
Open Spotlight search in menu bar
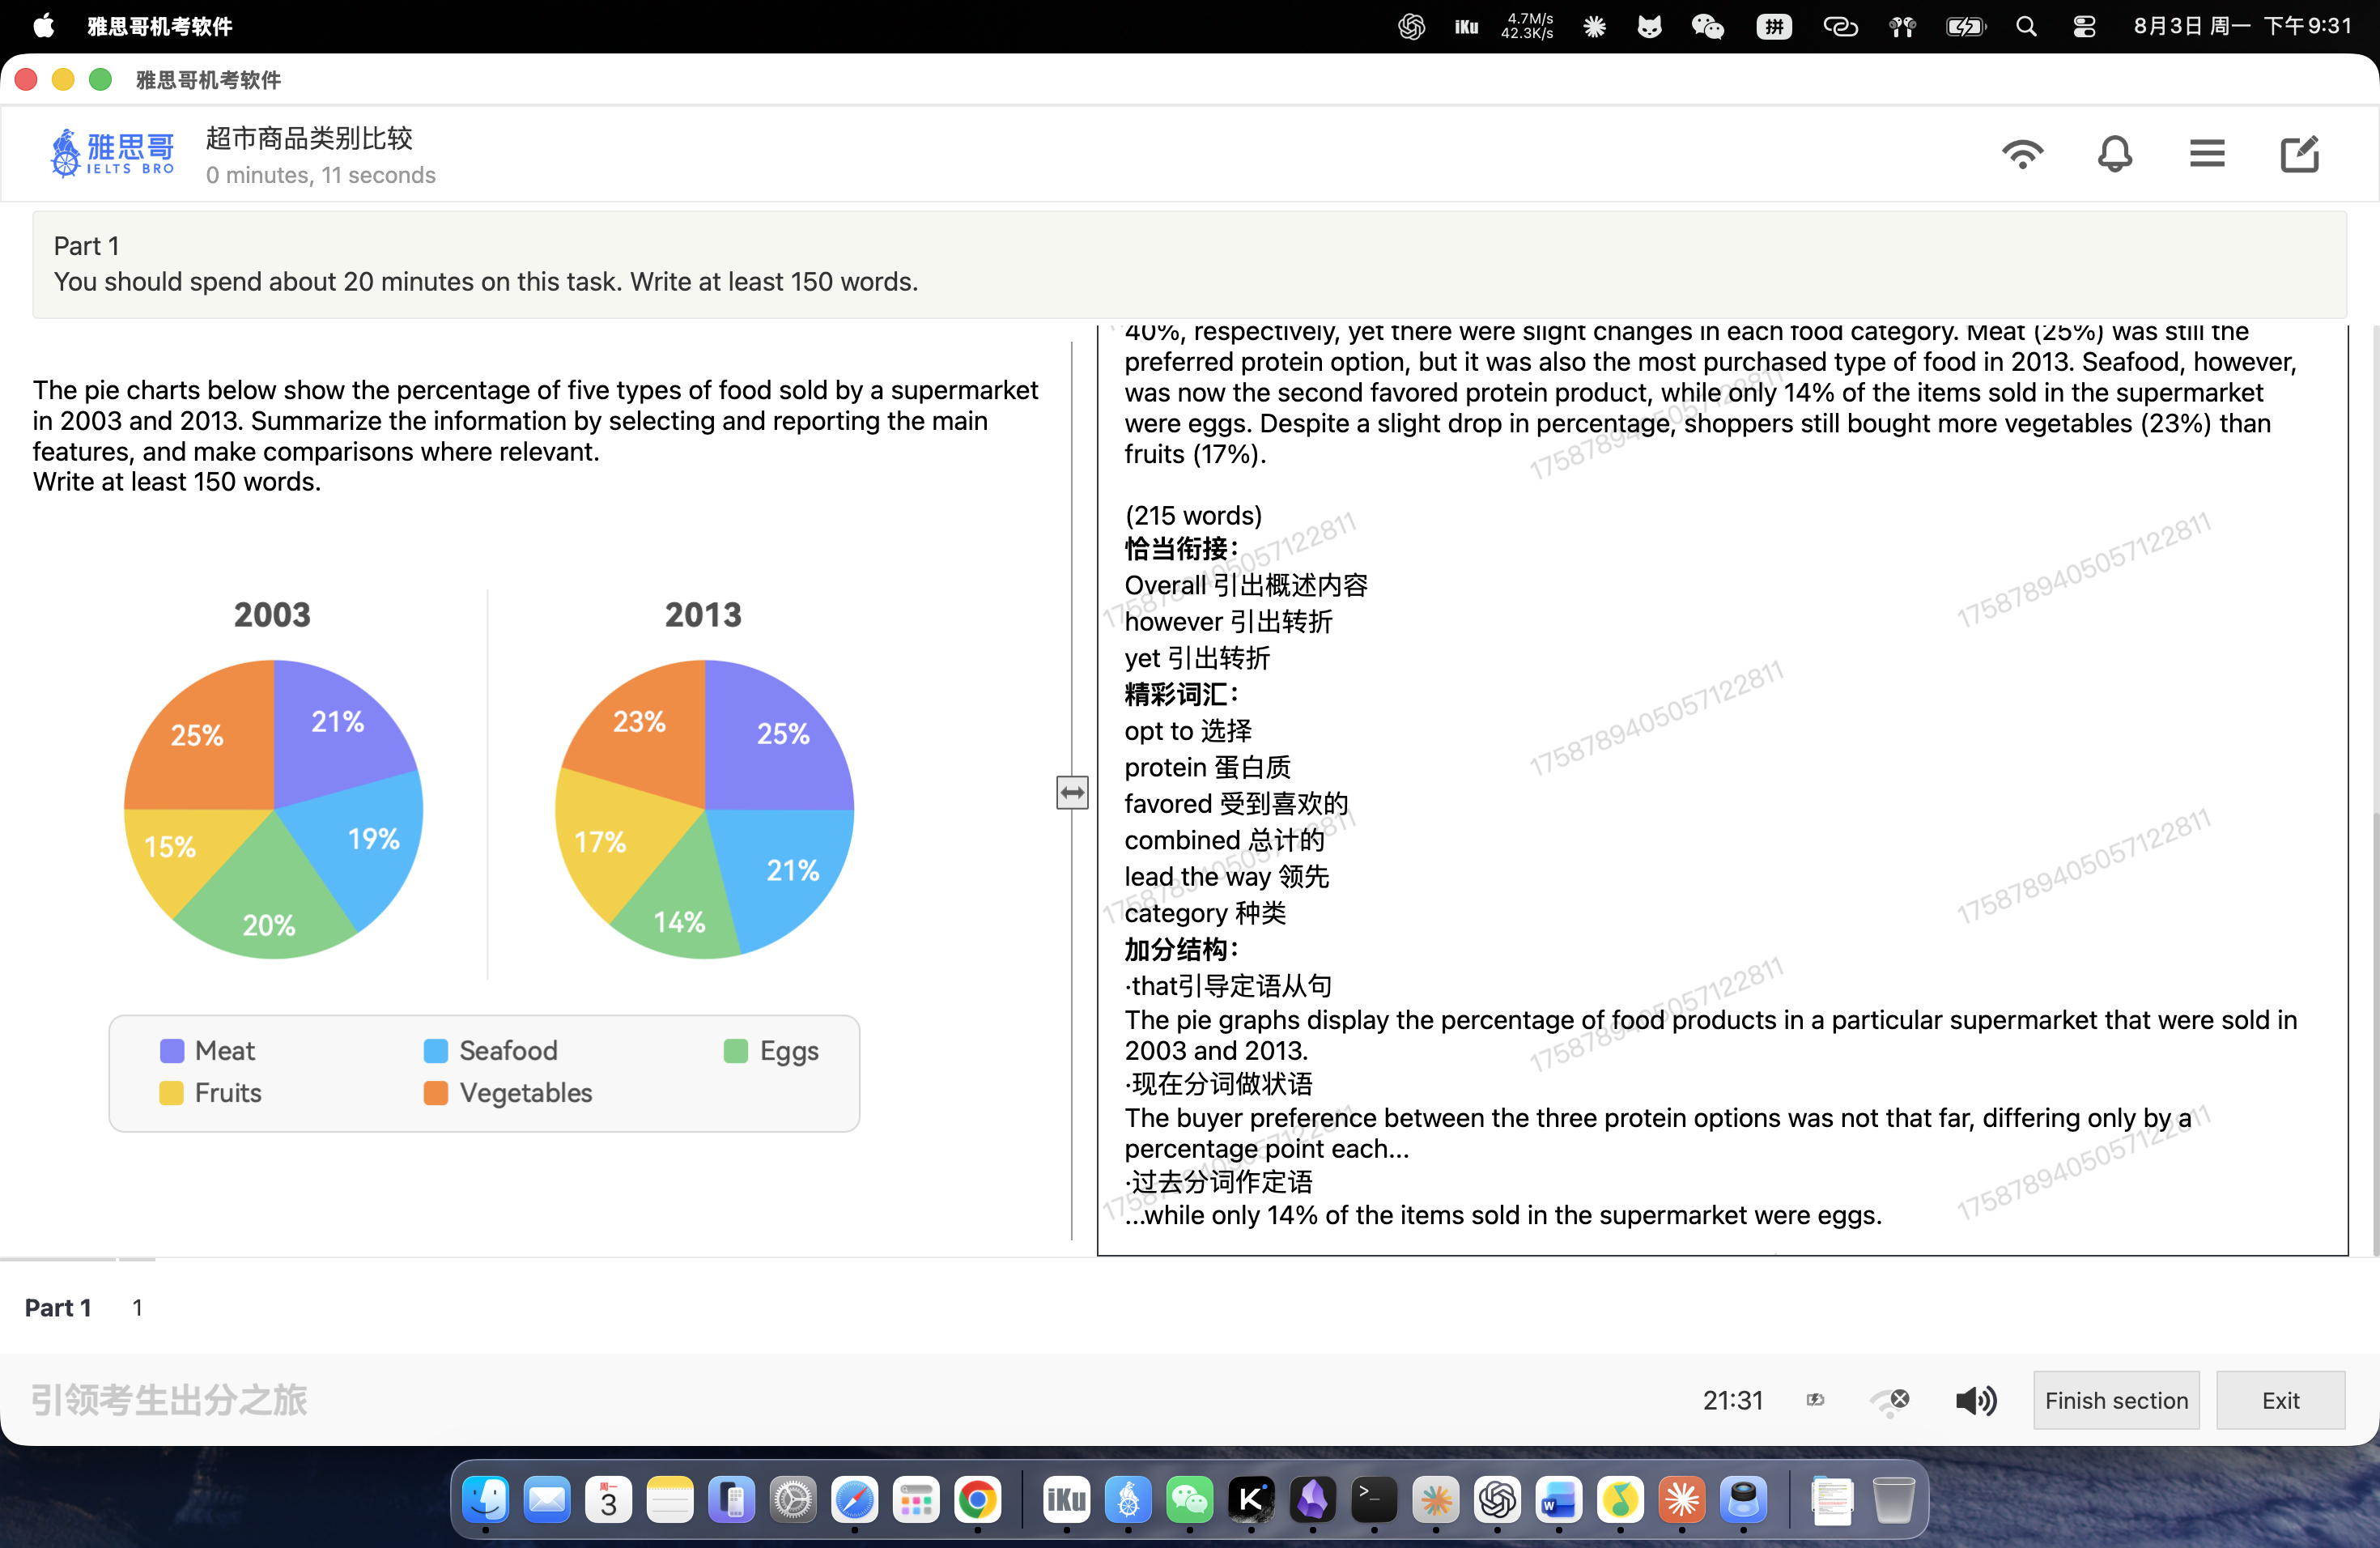(2026, 26)
